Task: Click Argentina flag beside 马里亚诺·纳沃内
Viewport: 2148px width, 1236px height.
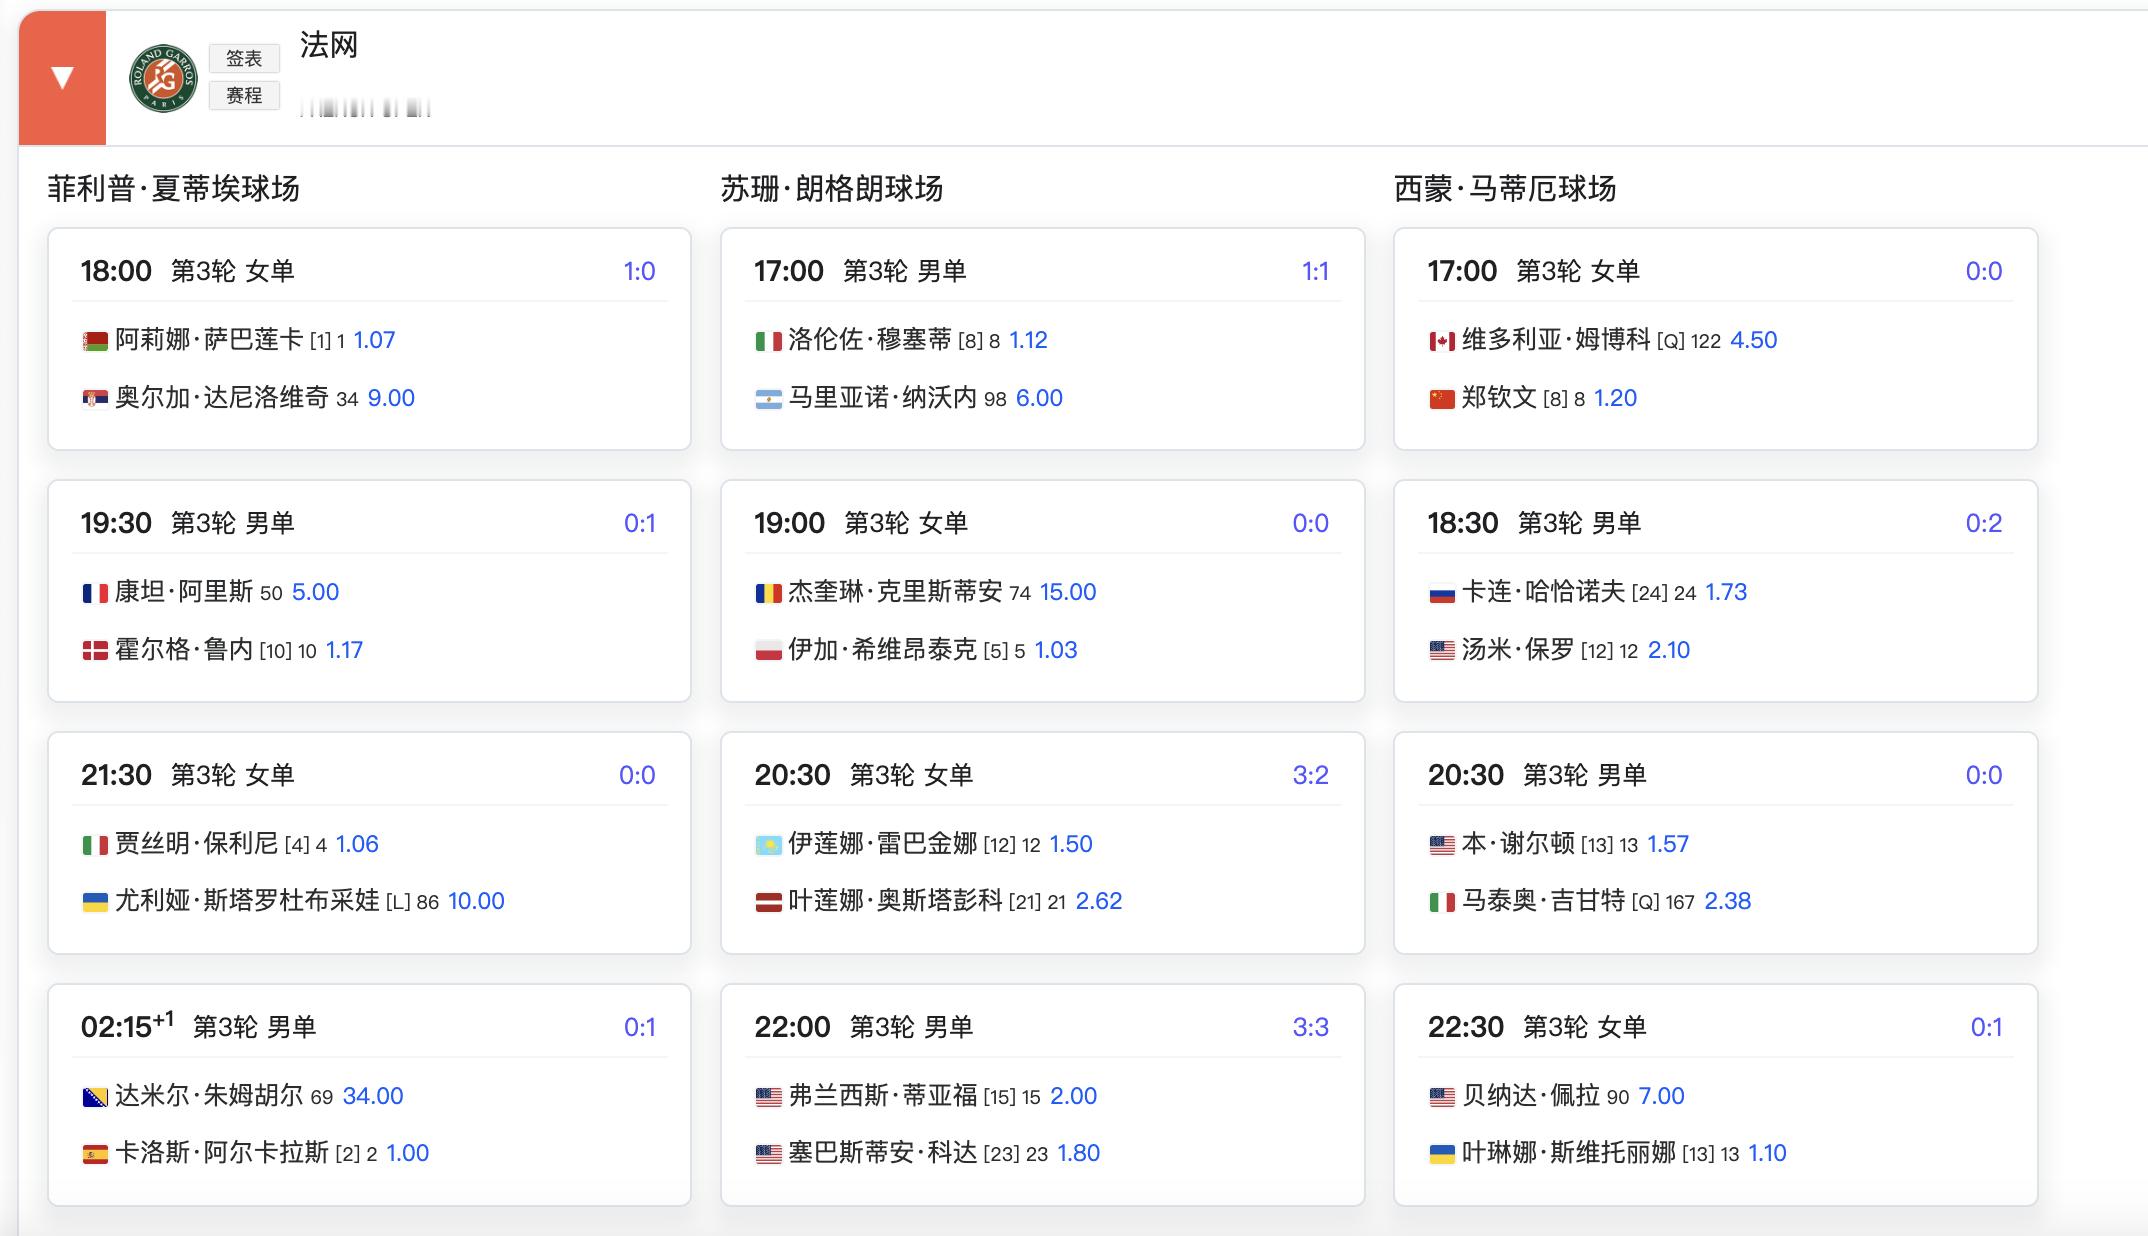Action: tap(768, 400)
